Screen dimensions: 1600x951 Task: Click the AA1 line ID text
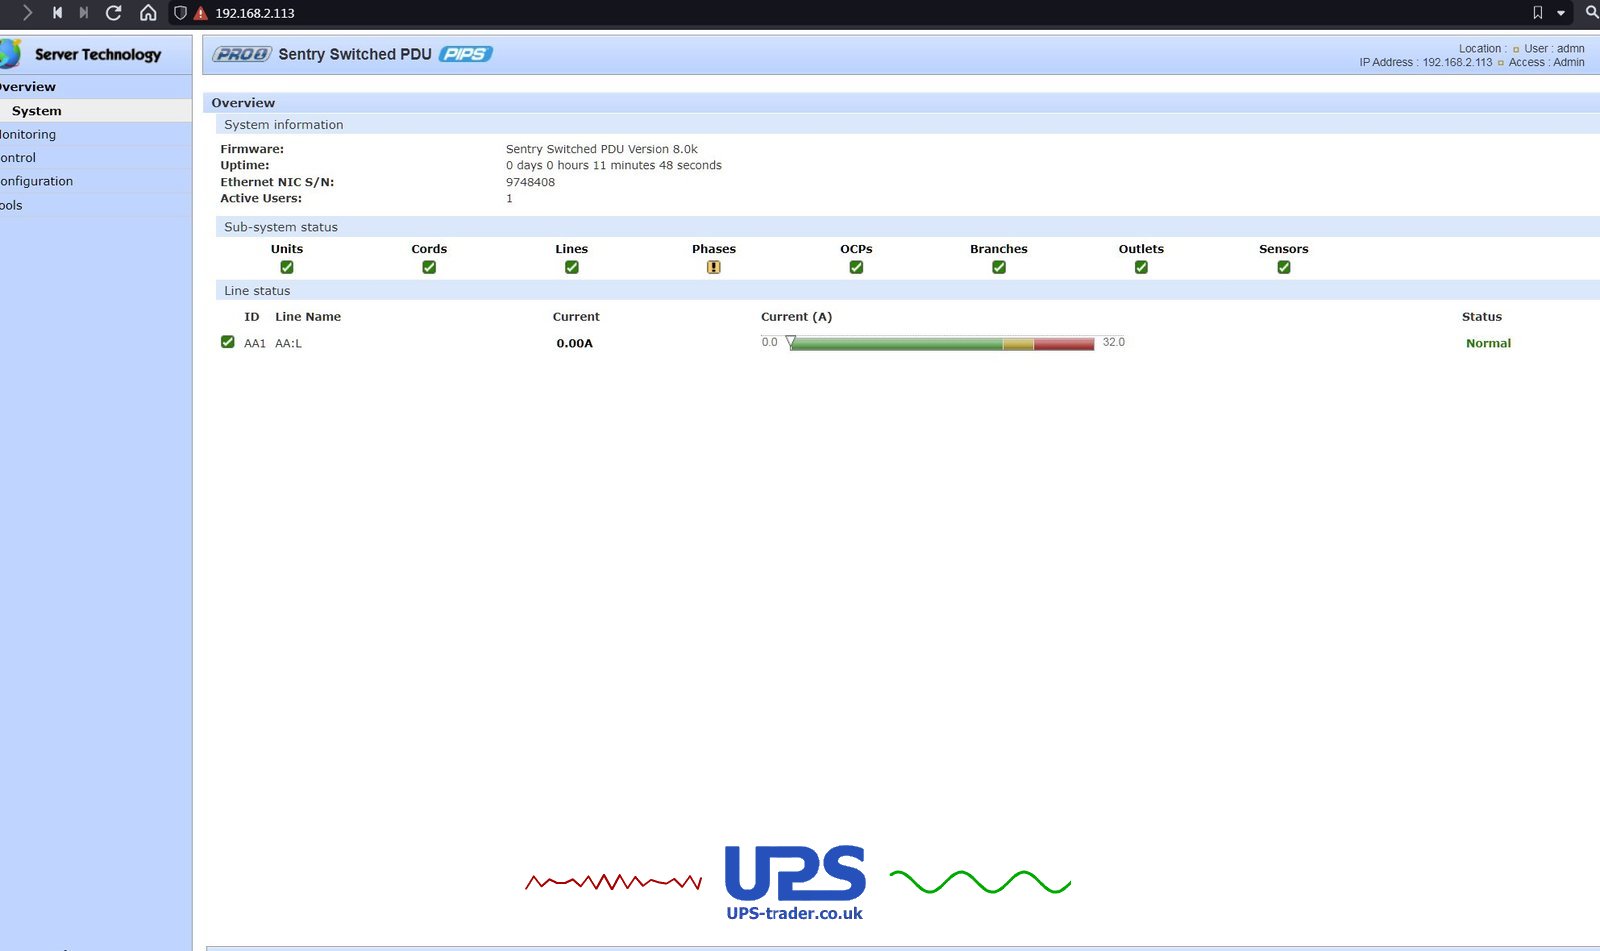(255, 343)
